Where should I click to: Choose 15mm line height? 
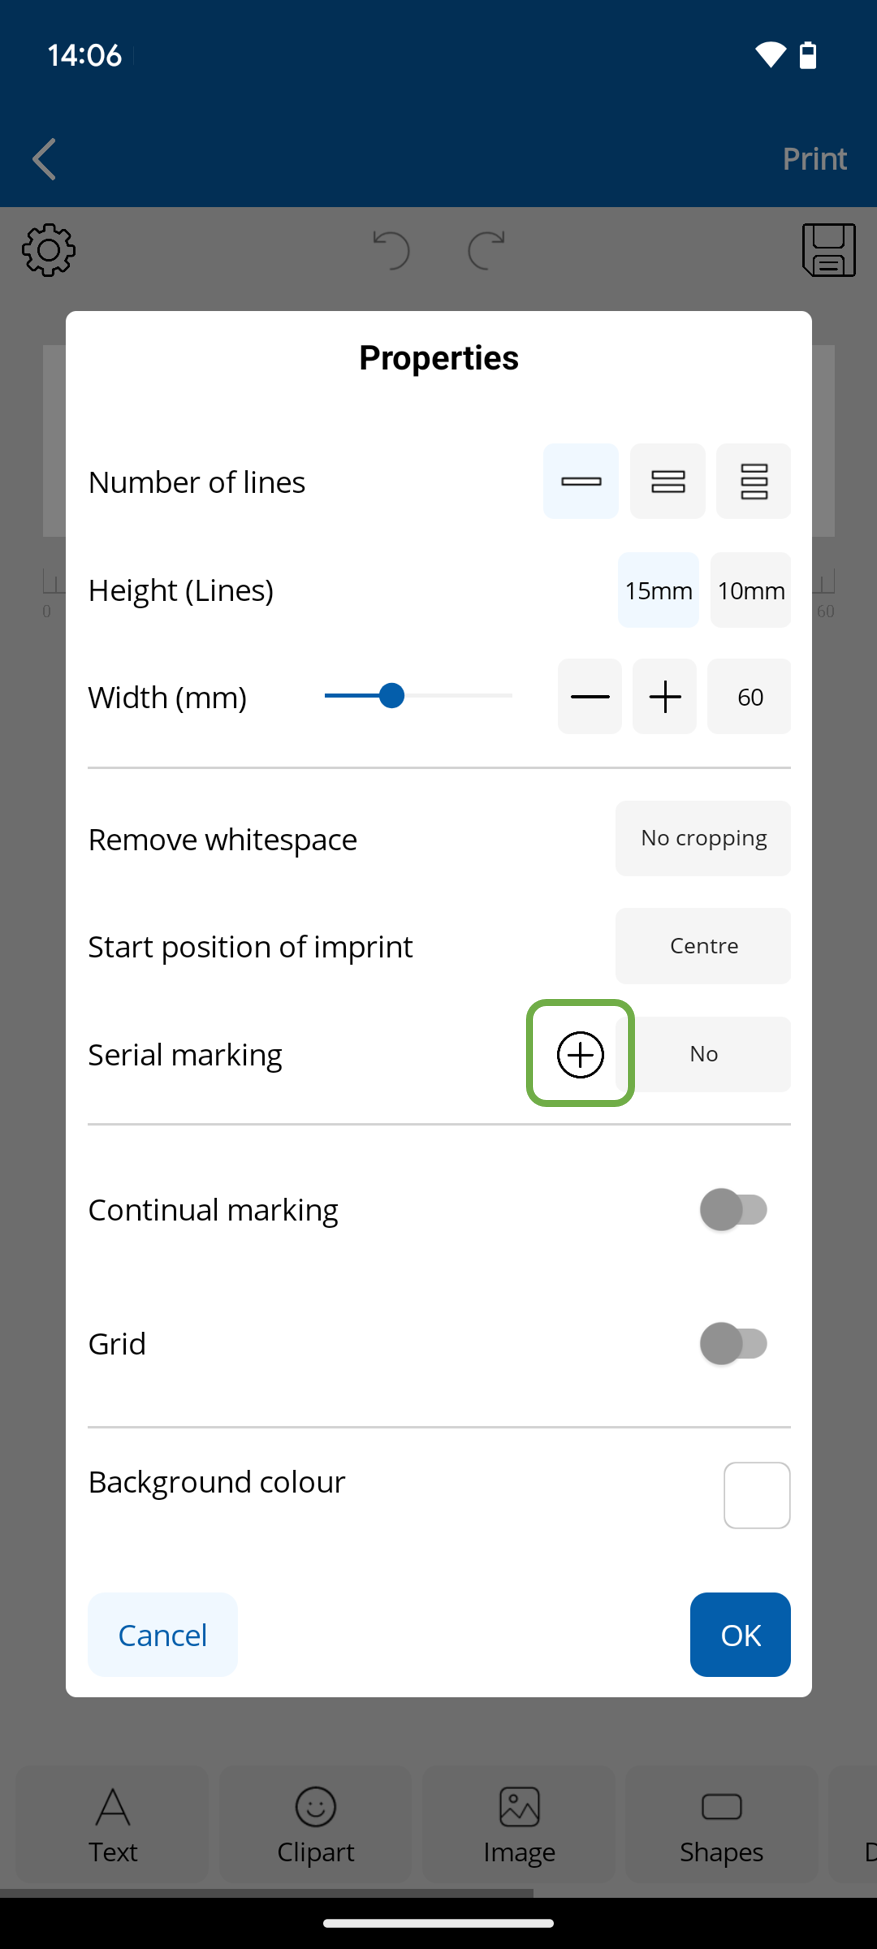(658, 590)
